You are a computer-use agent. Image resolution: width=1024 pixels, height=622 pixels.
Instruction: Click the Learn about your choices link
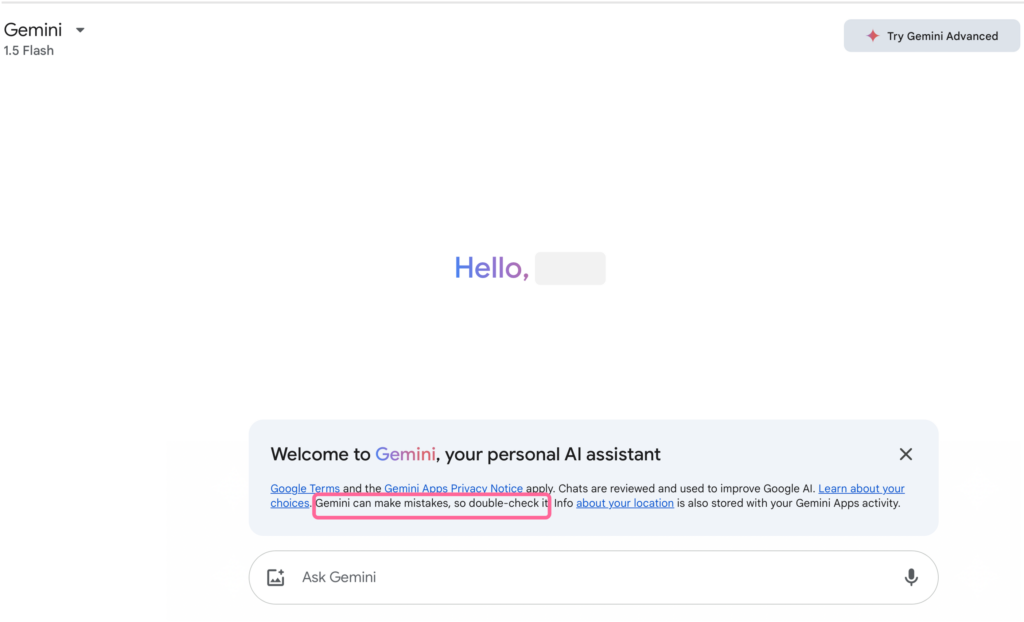coord(862,488)
